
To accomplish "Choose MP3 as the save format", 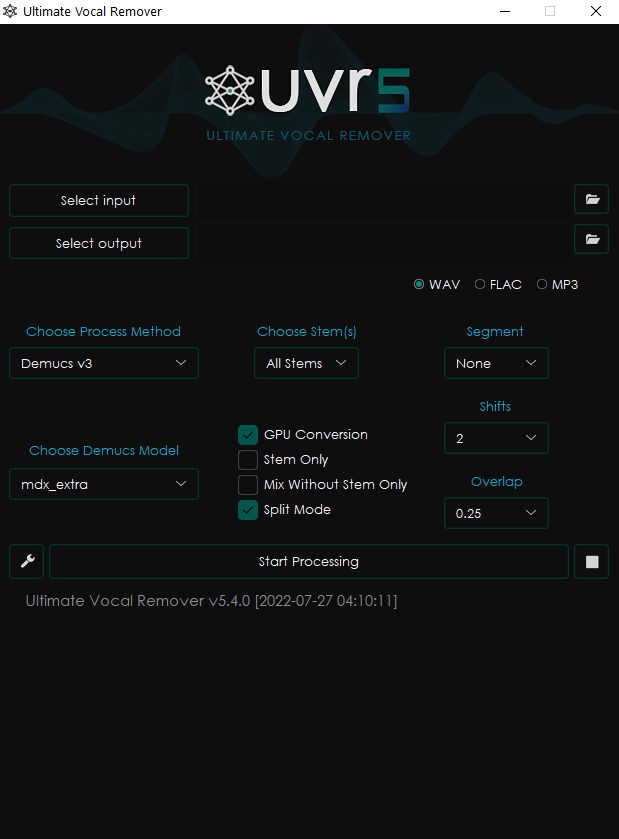I will (x=542, y=284).
